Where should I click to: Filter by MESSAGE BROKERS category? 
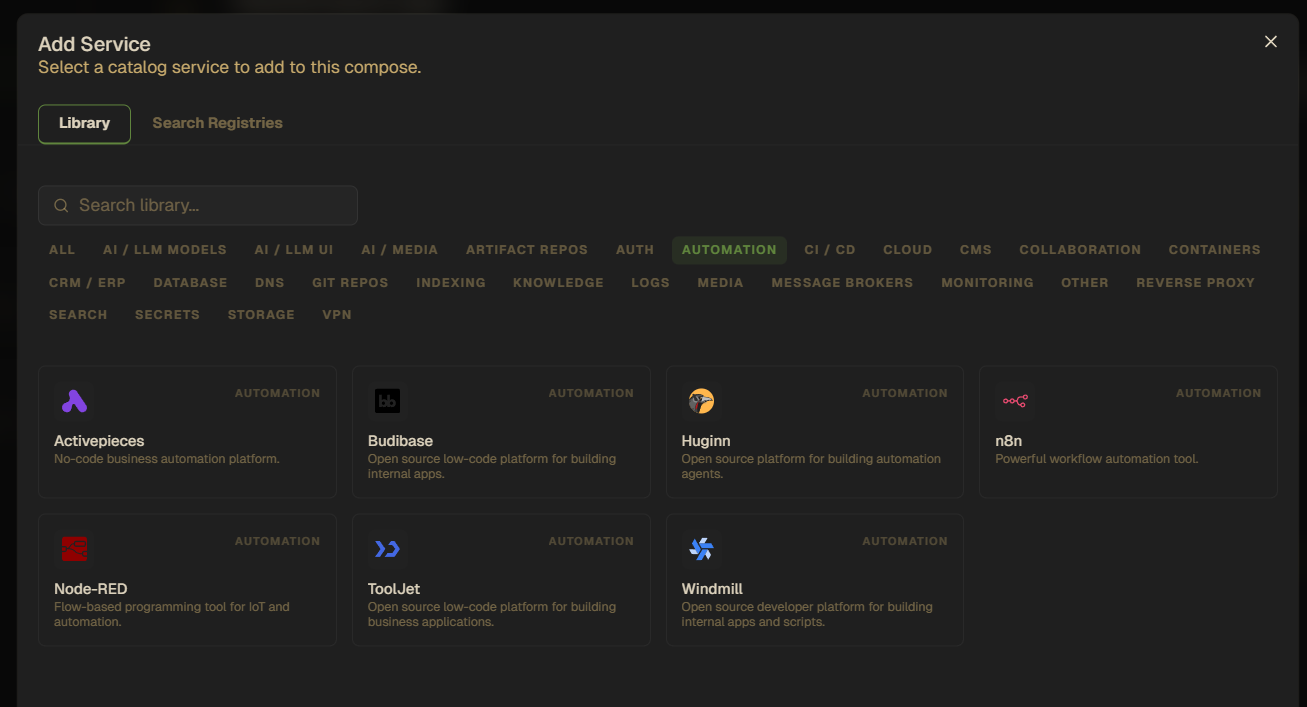(x=842, y=283)
